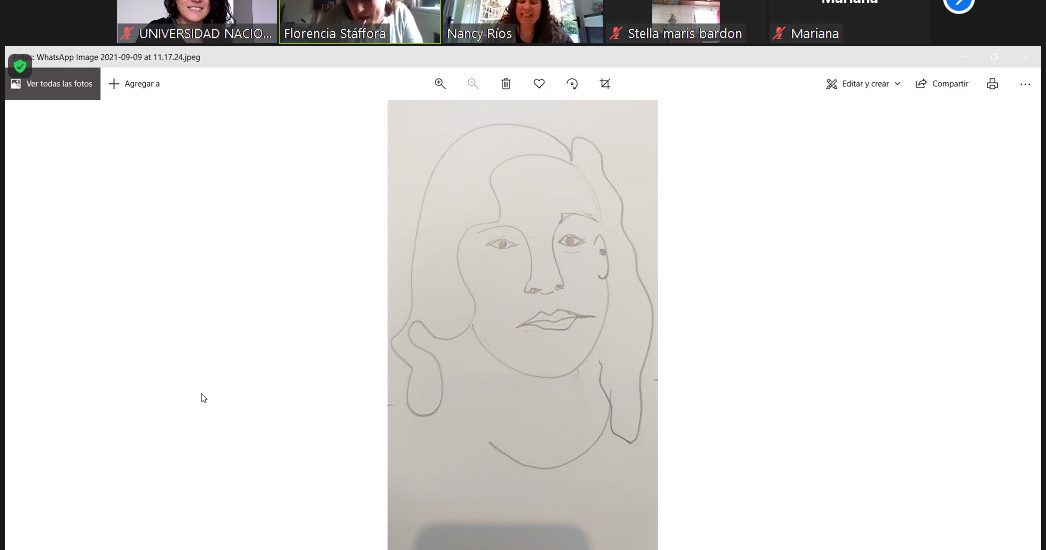Click Stella maris bardon's muted mic icon
This screenshot has width=1046, height=550.
point(616,34)
